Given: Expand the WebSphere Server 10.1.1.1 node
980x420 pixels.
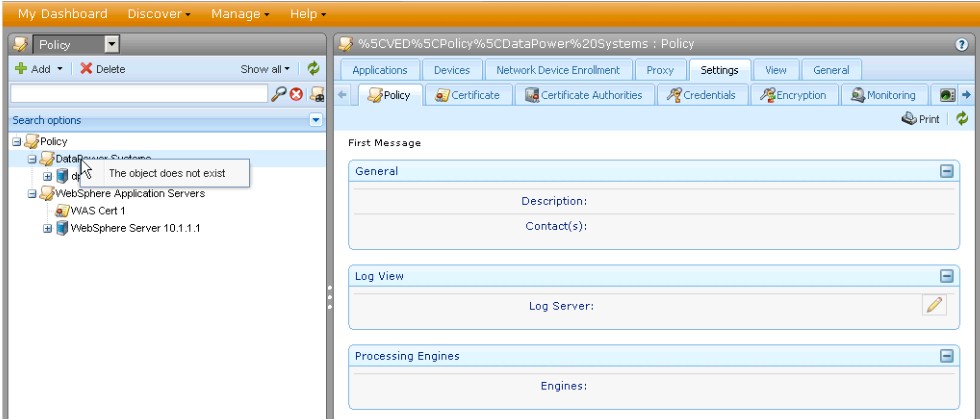Looking at the screenshot, I should click(x=48, y=229).
